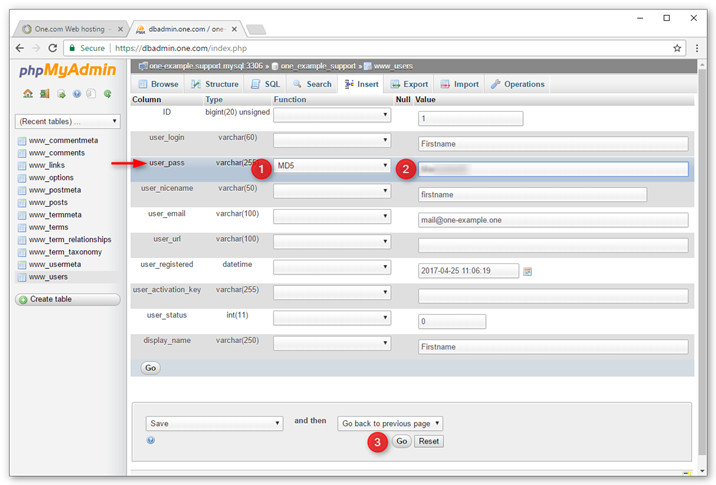Screen dimensions: 716x485
Task: Select www_posts table in sidebar
Action: tap(48, 202)
